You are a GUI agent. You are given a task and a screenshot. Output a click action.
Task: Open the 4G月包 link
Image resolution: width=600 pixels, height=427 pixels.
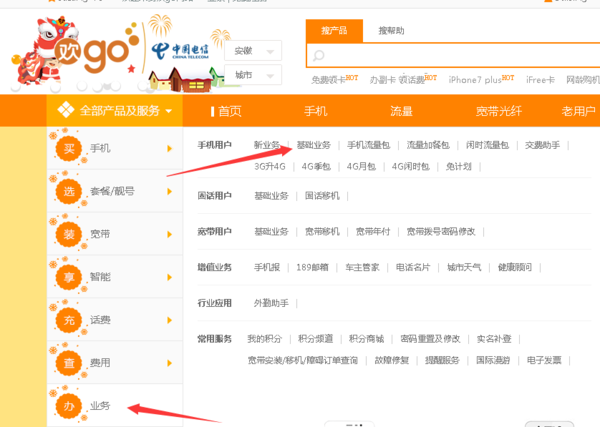[361, 166]
